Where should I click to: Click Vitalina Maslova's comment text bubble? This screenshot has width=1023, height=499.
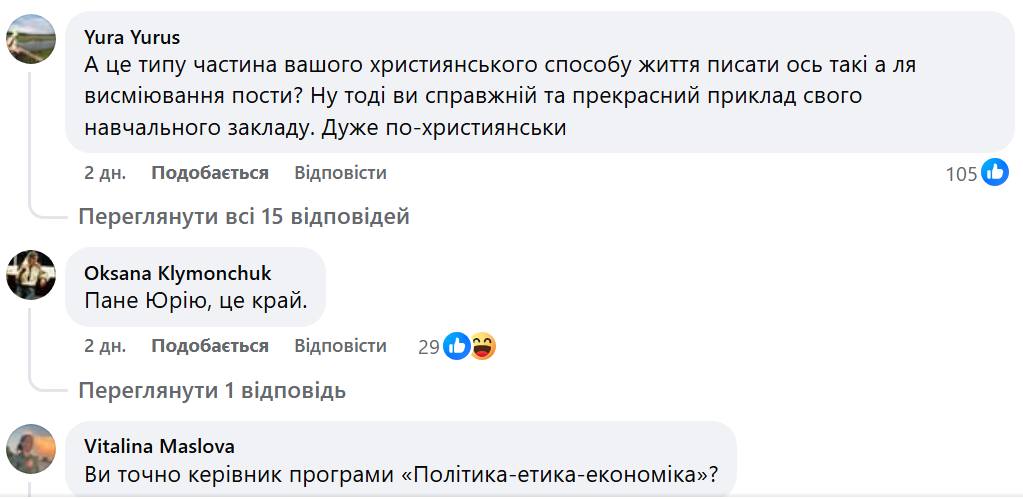(x=400, y=475)
